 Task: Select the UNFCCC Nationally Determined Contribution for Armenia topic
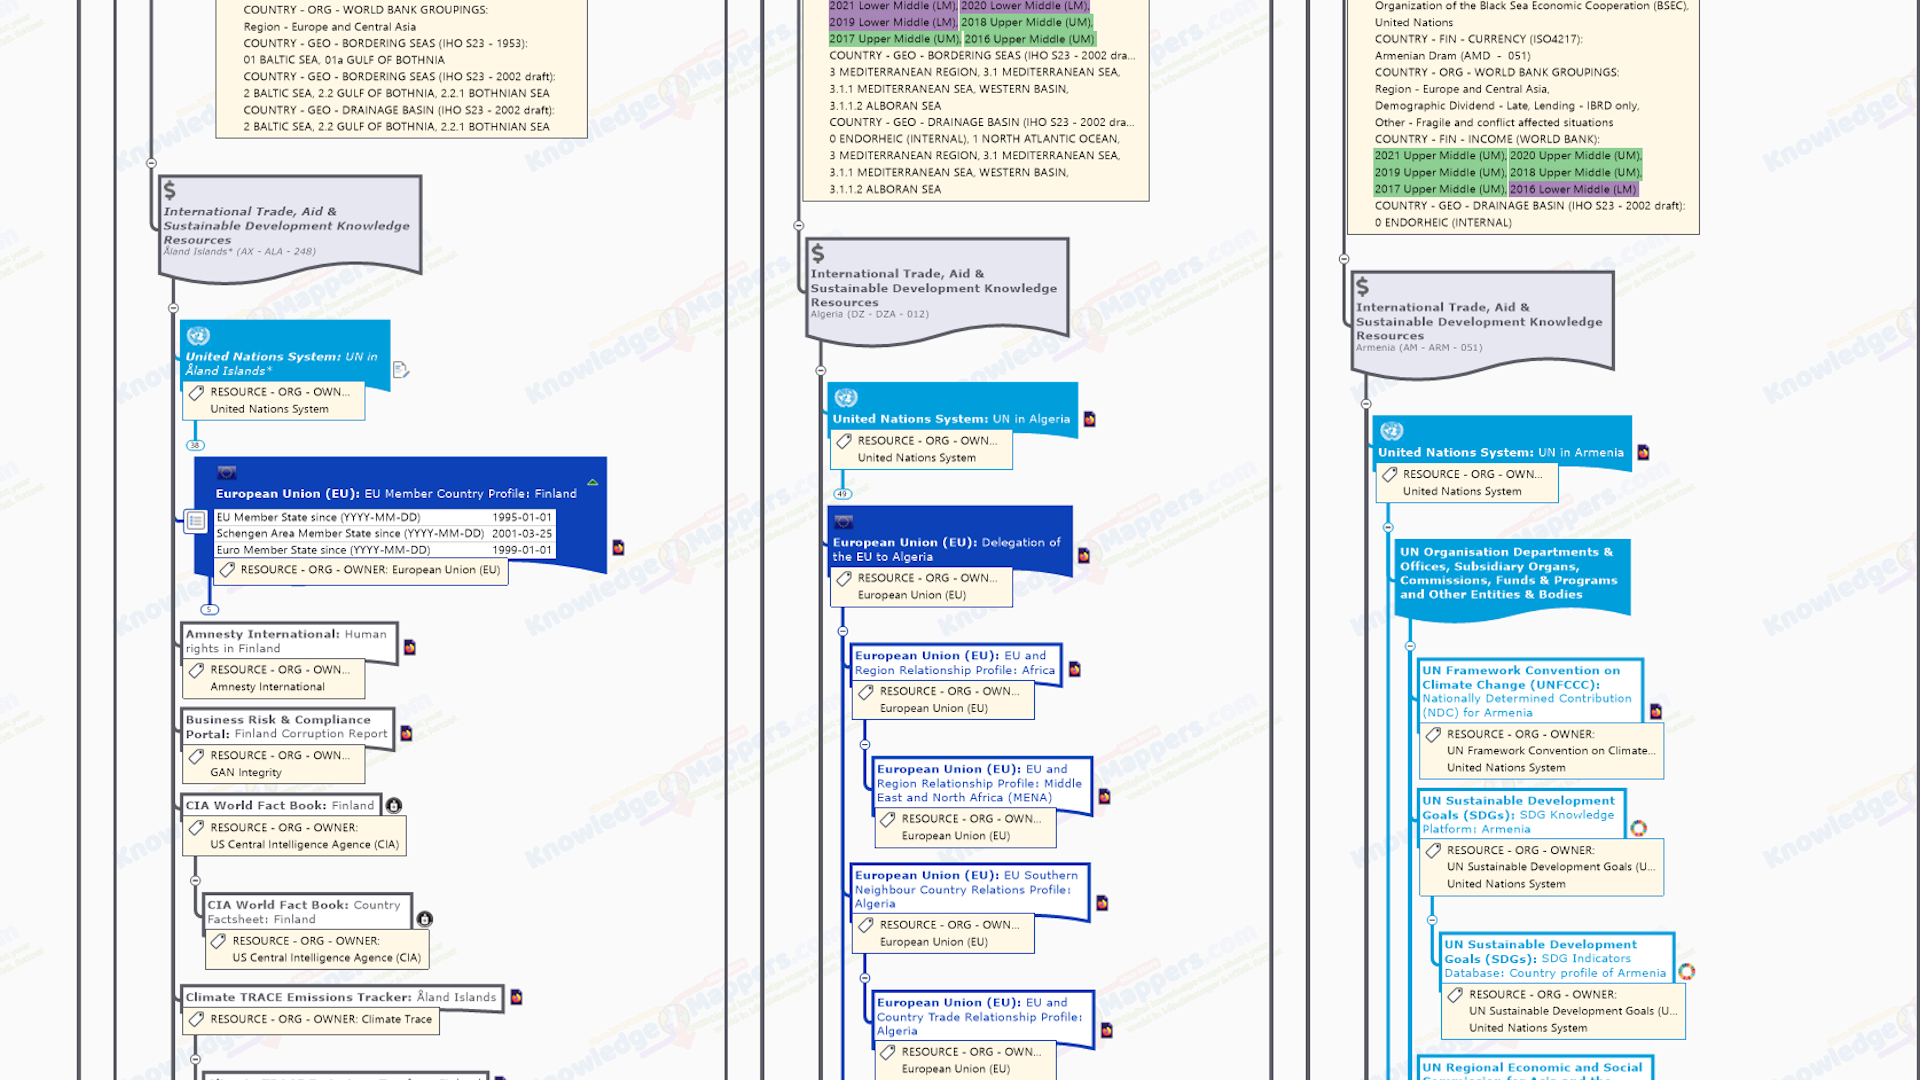[x=1527, y=691]
